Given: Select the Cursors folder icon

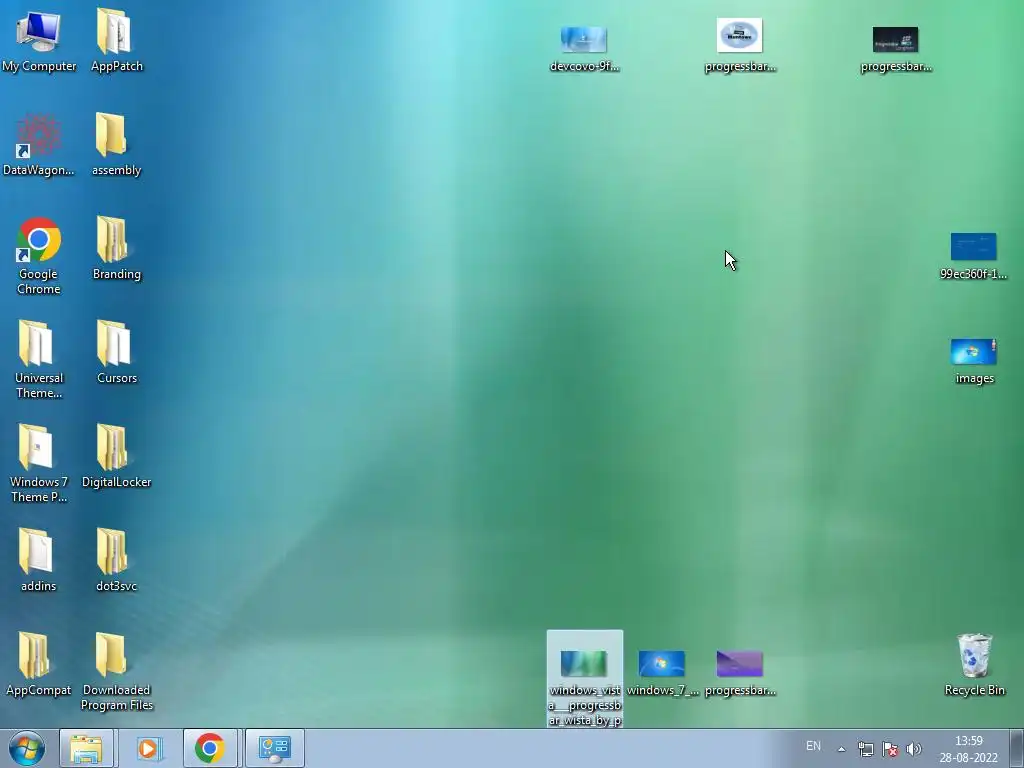Looking at the screenshot, I should (x=116, y=353).
